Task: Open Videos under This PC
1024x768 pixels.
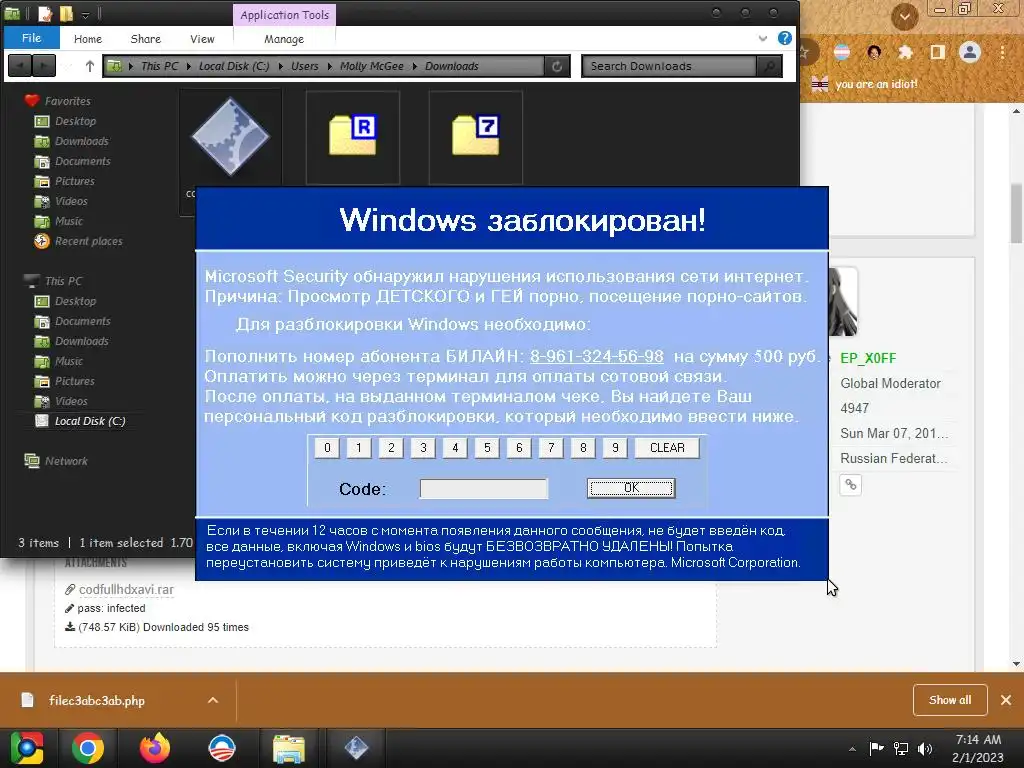Action: (x=71, y=402)
